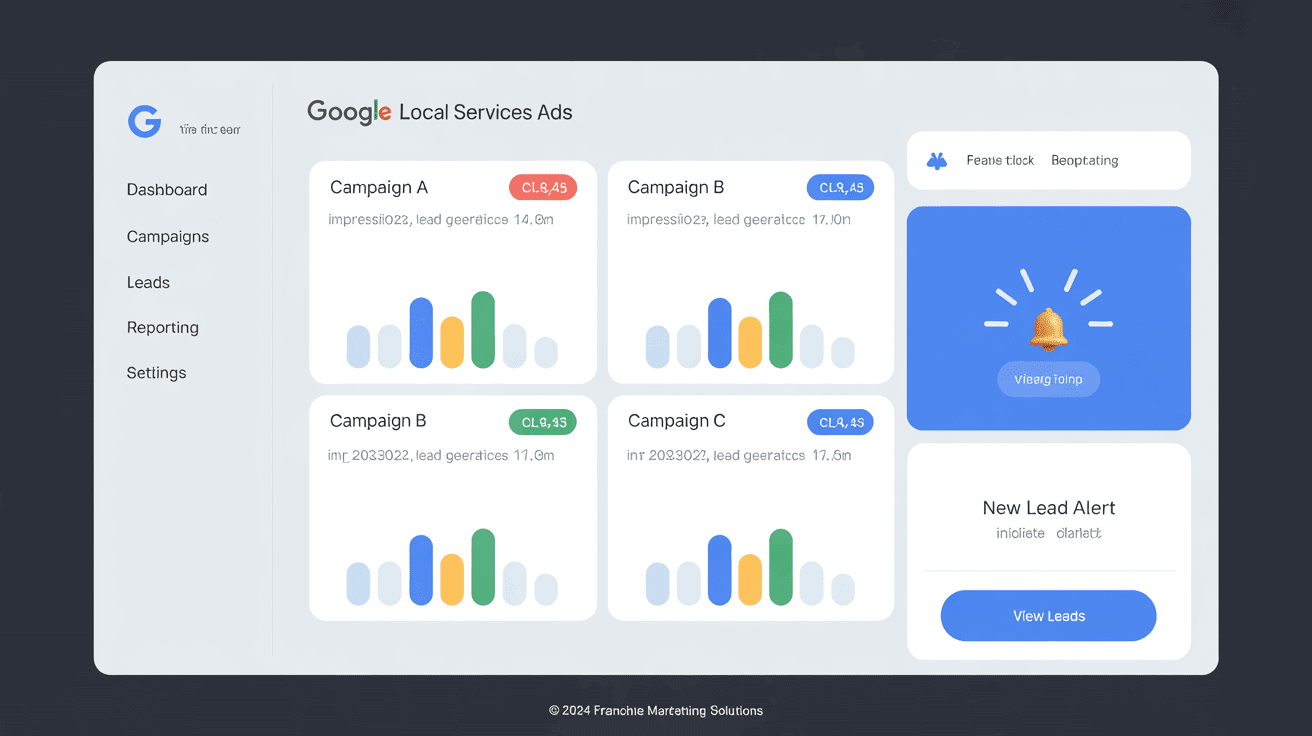Click the bell notification icon
The width and height of the screenshot is (1312, 736).
pyautogui.click(x=1048, y=329)
